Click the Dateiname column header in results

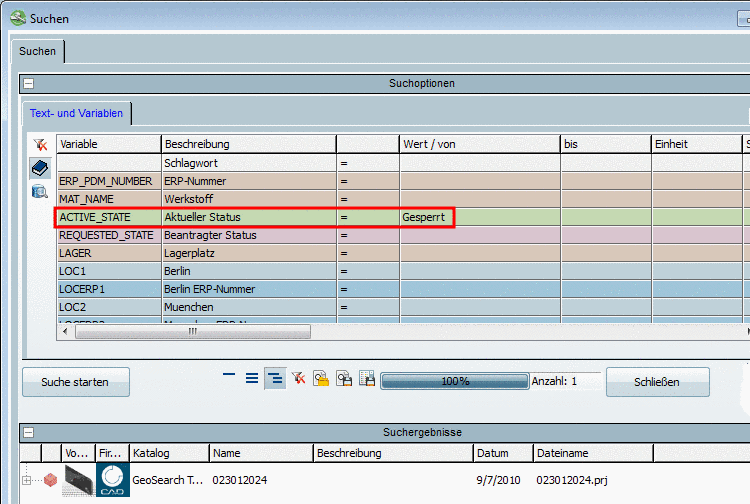[593, 453]
